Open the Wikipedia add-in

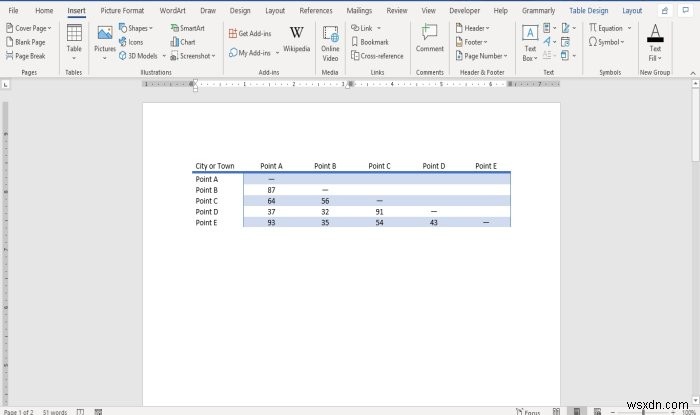tap(296, 39)
